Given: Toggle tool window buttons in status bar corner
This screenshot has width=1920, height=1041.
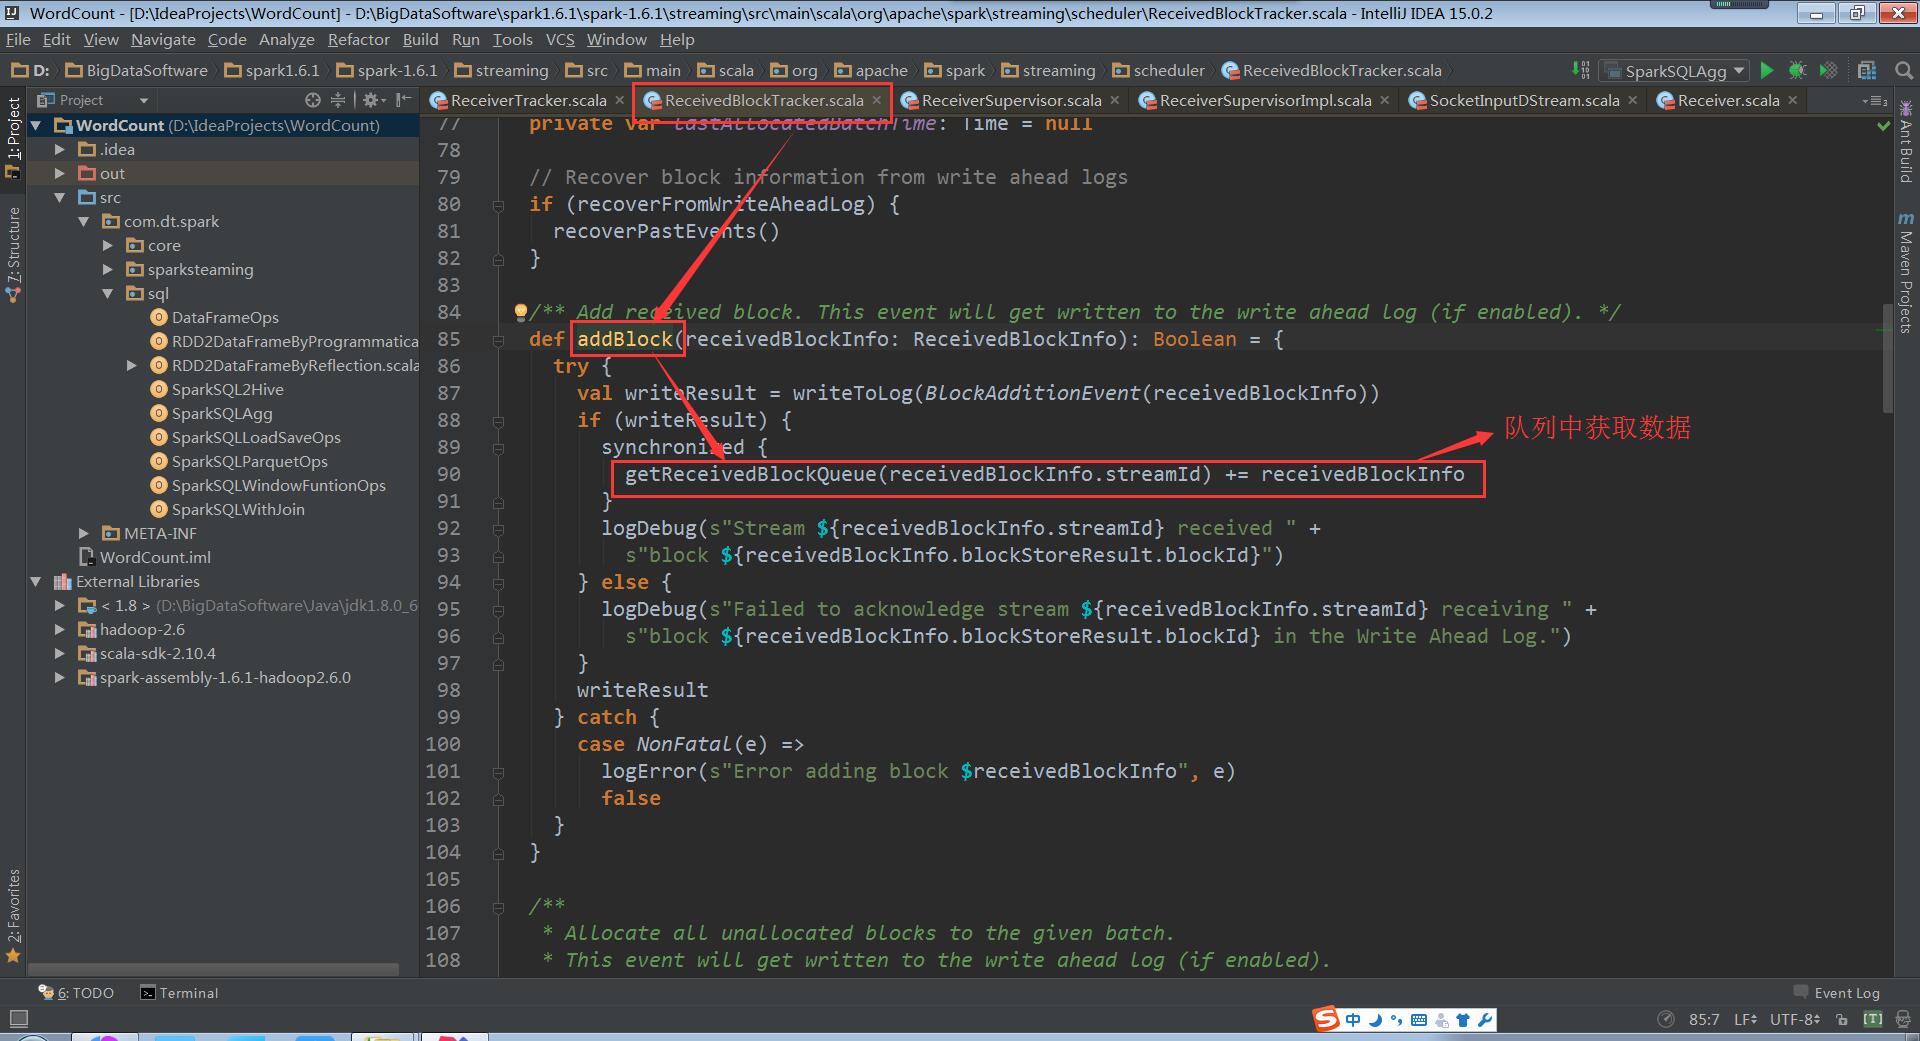Looking at the screenshot, I should pyautogui.click(x=17, y=1019).
